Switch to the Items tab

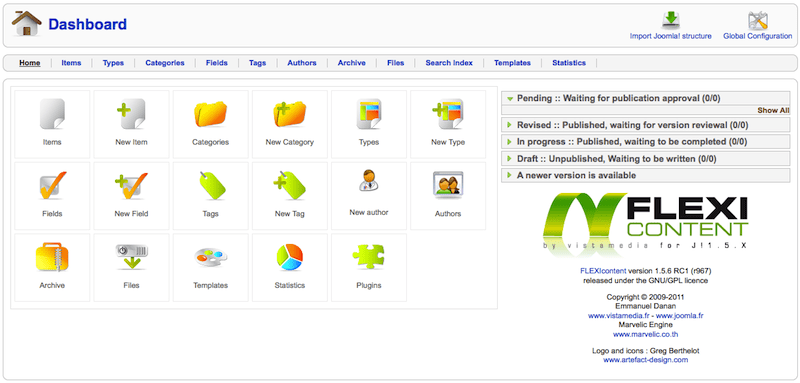(x=71, y=63)
